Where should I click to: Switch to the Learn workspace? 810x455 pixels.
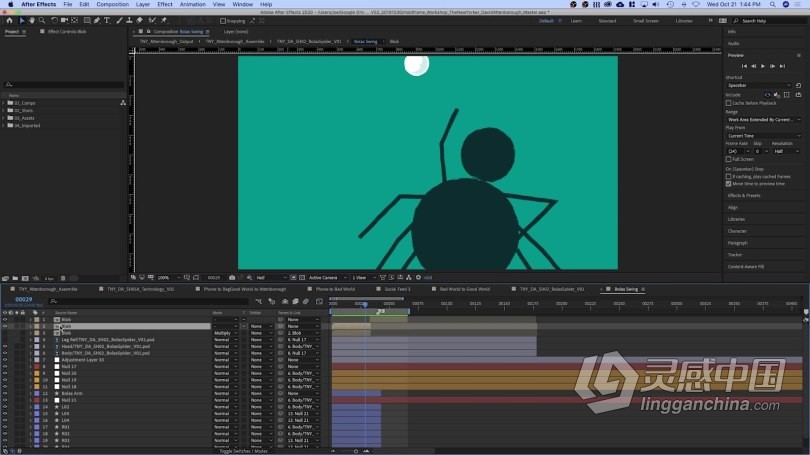(x=576, y=21)
